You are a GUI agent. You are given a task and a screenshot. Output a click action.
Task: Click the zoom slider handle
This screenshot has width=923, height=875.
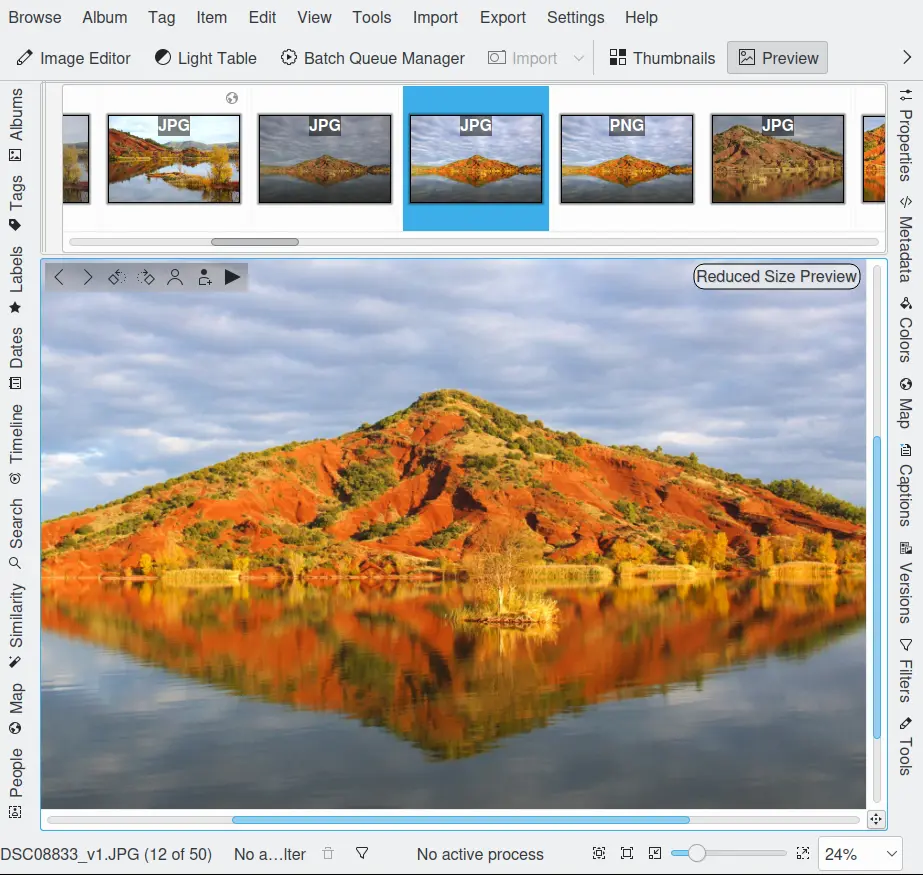coord(697,853)
